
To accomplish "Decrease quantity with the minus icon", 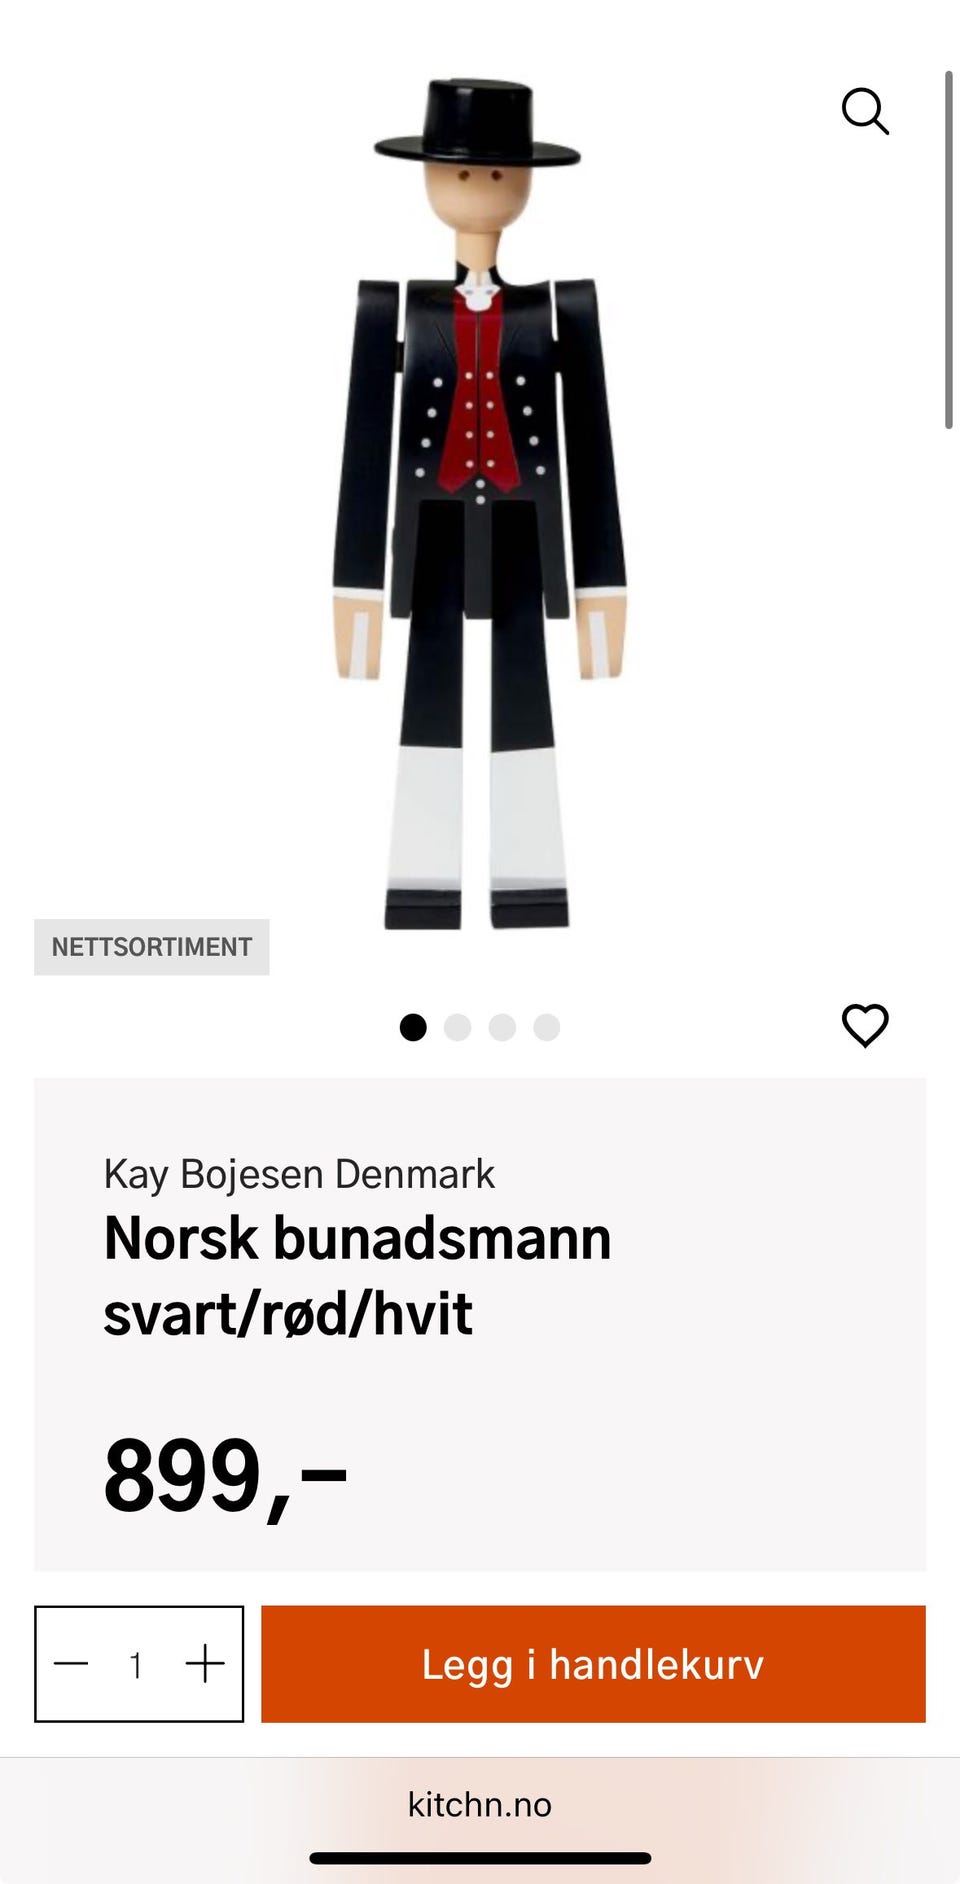I will (71, 1664).
